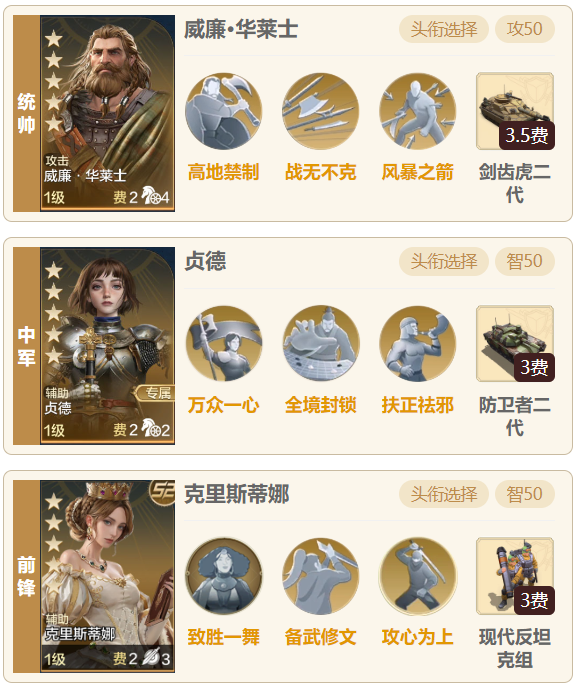Click the 攻50 attribute tag
Image resolution: width=577 pixels, height=687 pixels.
click(x=525, y=29)
